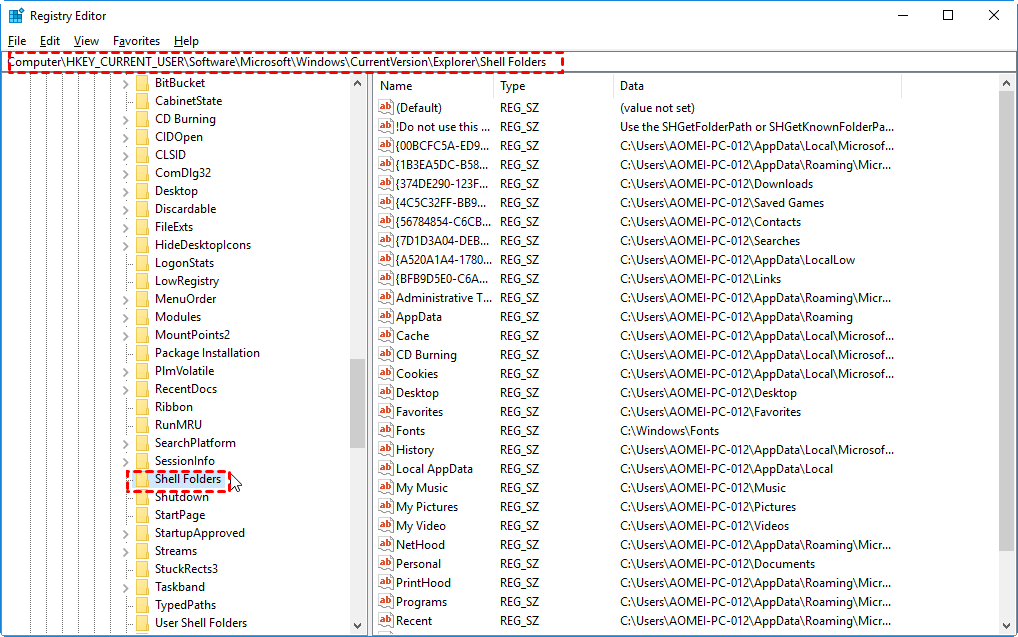Click the folder icon beside RunMRU
Image resolution: width=1018 pixels, height=637 pixels.
tap(143, 424)
